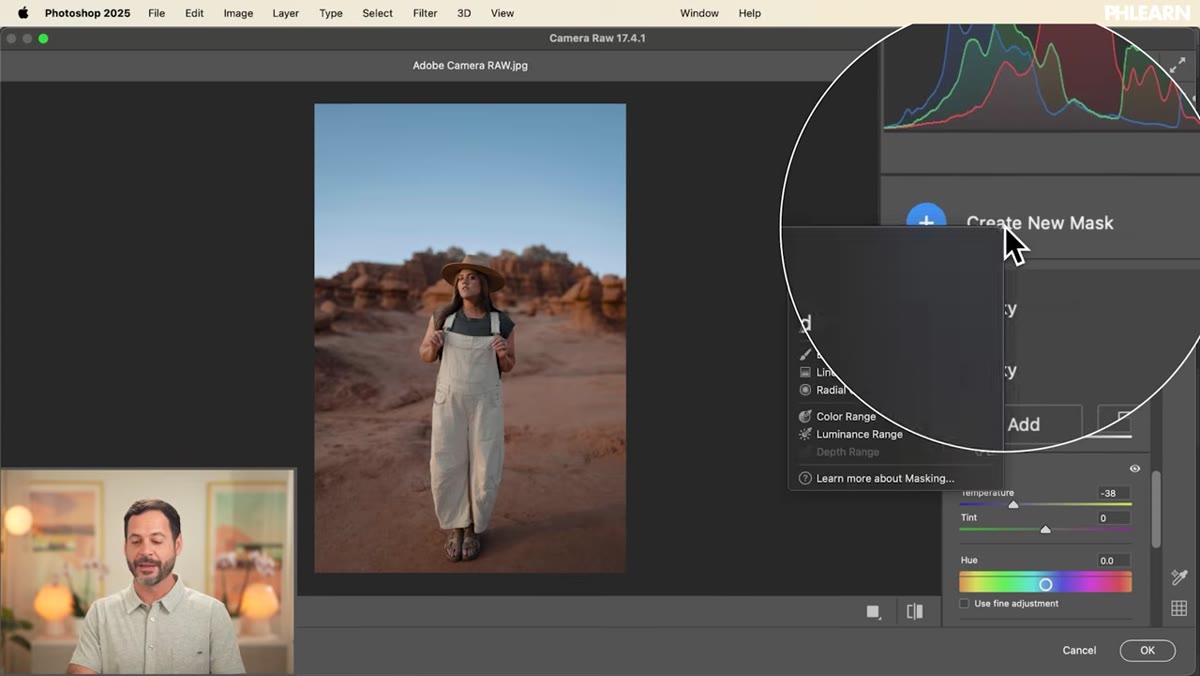Open the 3D menu
The height and width of the screenshot is (676, 1200).
[464, 13]
